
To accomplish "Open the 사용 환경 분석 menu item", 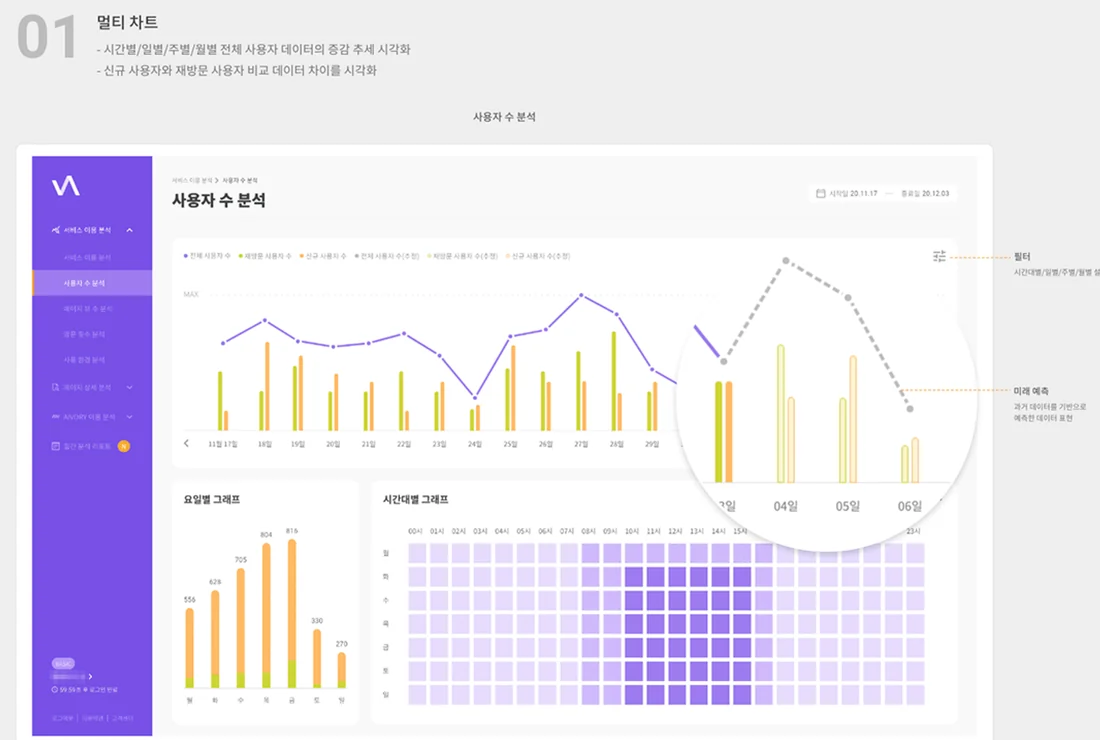I will click(x=84, y=360).
